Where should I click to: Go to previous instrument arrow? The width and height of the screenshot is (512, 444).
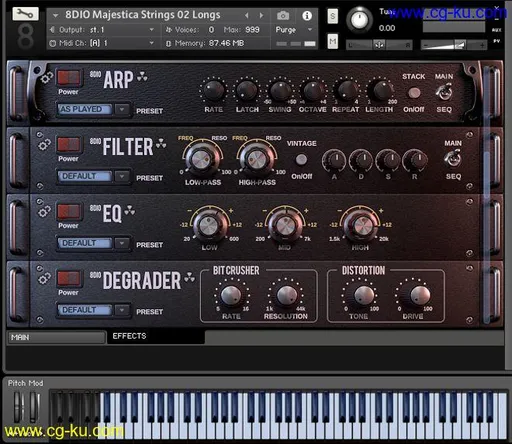tap(247, 15)
